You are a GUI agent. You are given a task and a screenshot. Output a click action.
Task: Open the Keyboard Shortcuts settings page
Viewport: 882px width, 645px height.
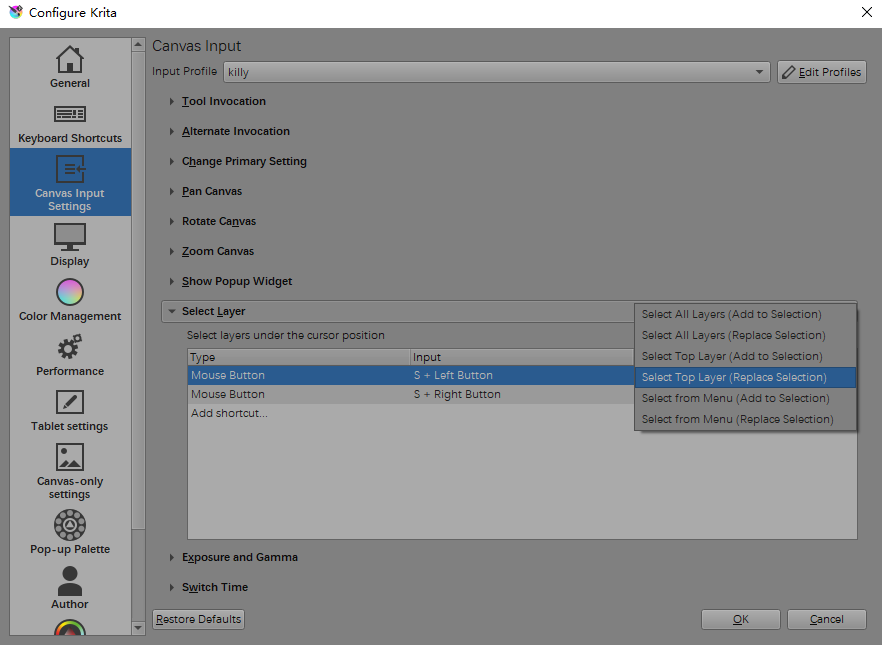coord(70,122)
